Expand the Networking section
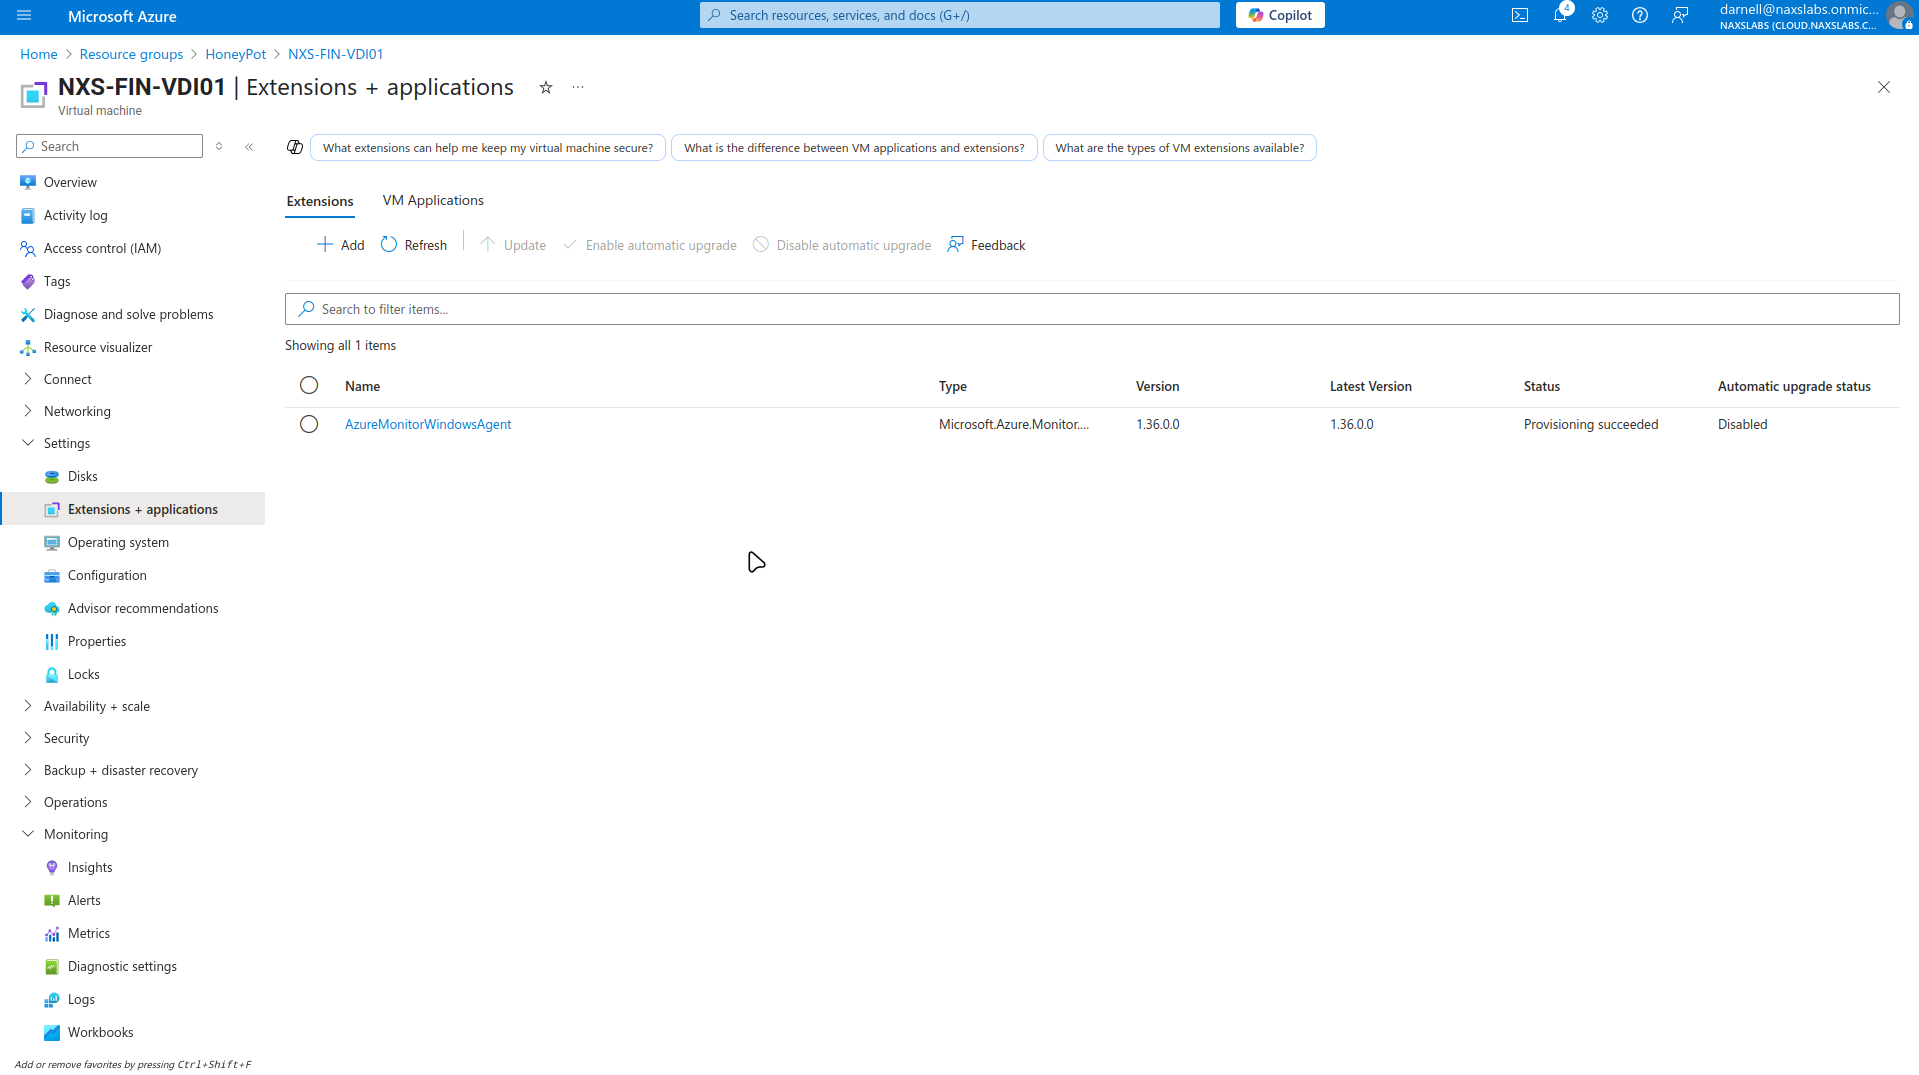This screenshot has width=1919, height=1075. (x=28, y=412)
